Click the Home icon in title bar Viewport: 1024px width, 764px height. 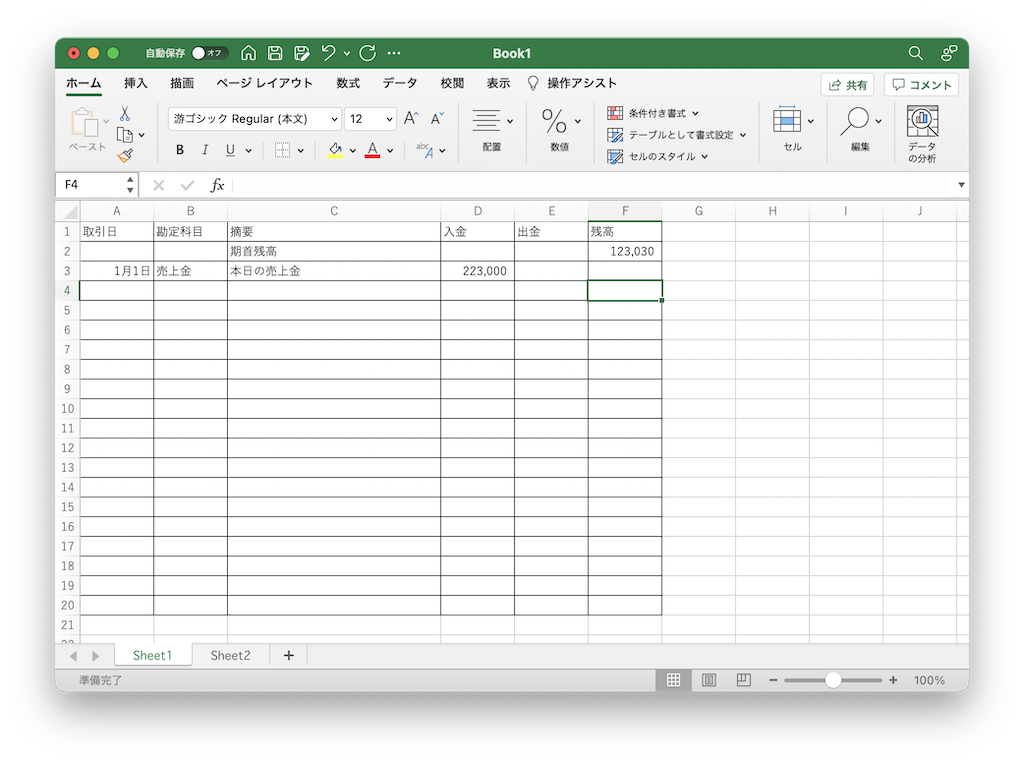click(249, 53)
